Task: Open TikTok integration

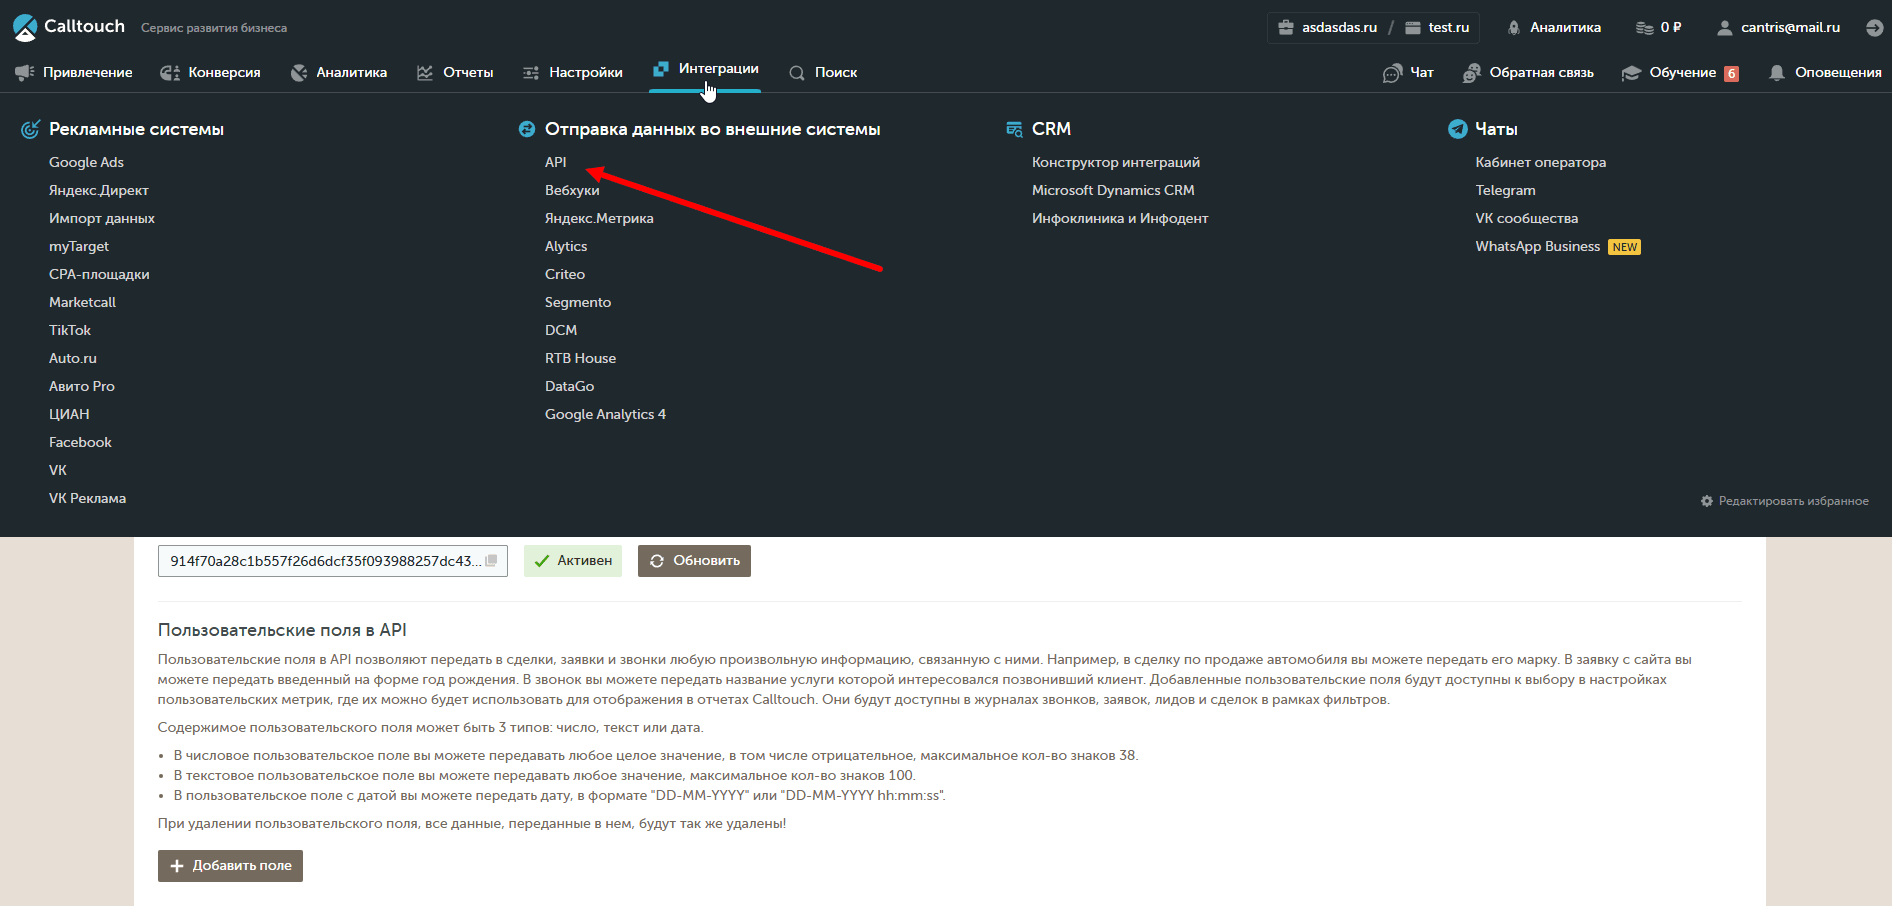Action: pyautogui.click(x=70, y=330)
